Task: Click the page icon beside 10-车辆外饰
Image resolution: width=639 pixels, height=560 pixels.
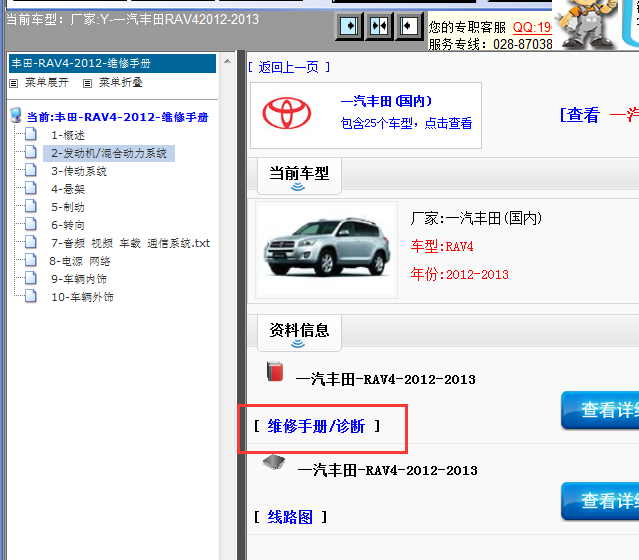Action: pyautogui.click(x=31, y=296)
